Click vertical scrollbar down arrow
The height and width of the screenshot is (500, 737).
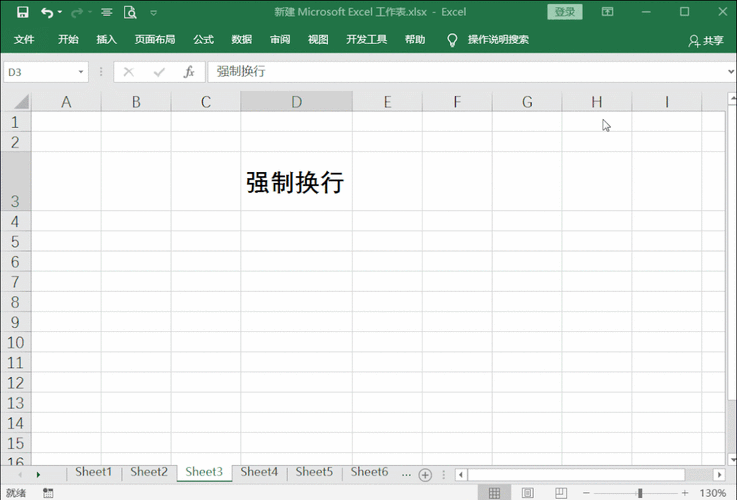(x=732, y=459)
